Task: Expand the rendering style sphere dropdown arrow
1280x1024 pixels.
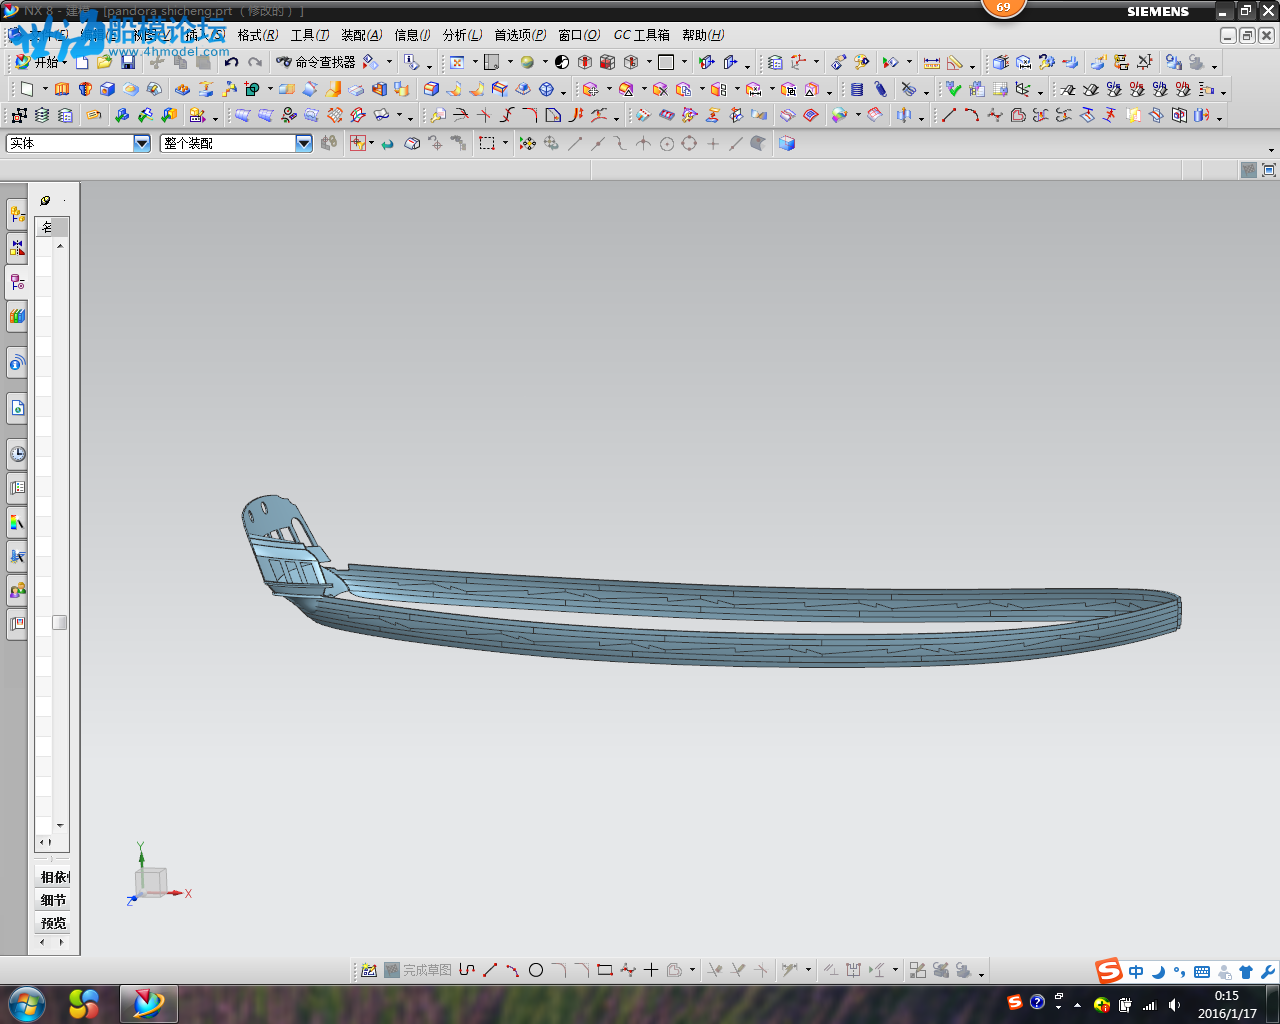Action: coord(545,62)
